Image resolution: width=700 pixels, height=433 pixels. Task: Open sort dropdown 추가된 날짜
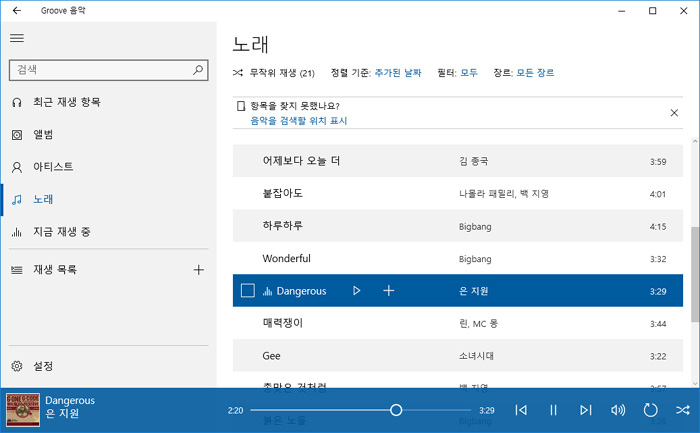398,73
